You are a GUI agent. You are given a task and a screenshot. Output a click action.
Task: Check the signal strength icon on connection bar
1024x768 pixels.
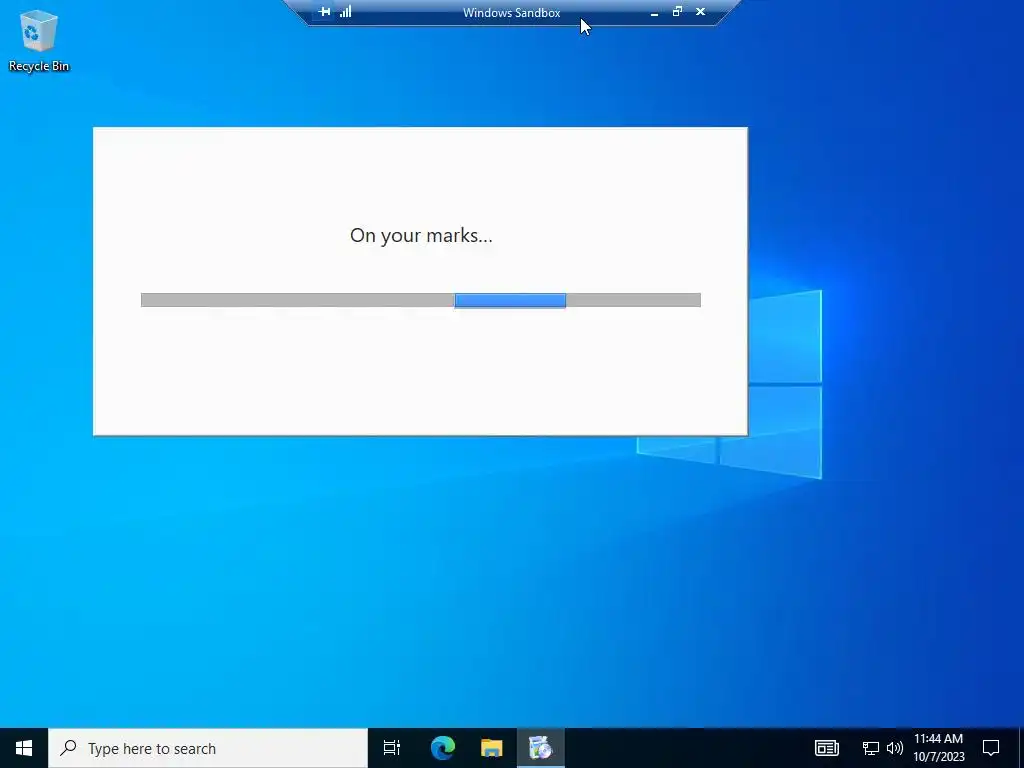345,12
